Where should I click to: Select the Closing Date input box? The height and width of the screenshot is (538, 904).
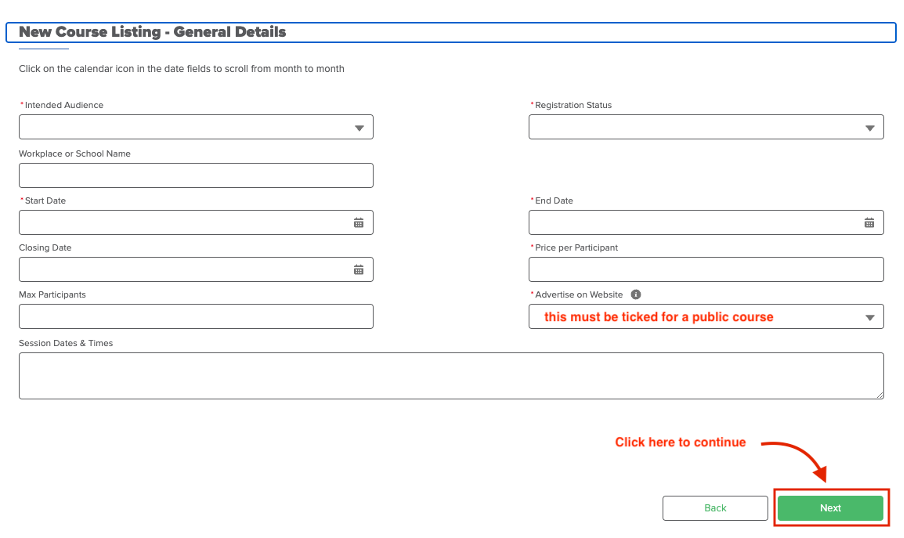(180, 270)
